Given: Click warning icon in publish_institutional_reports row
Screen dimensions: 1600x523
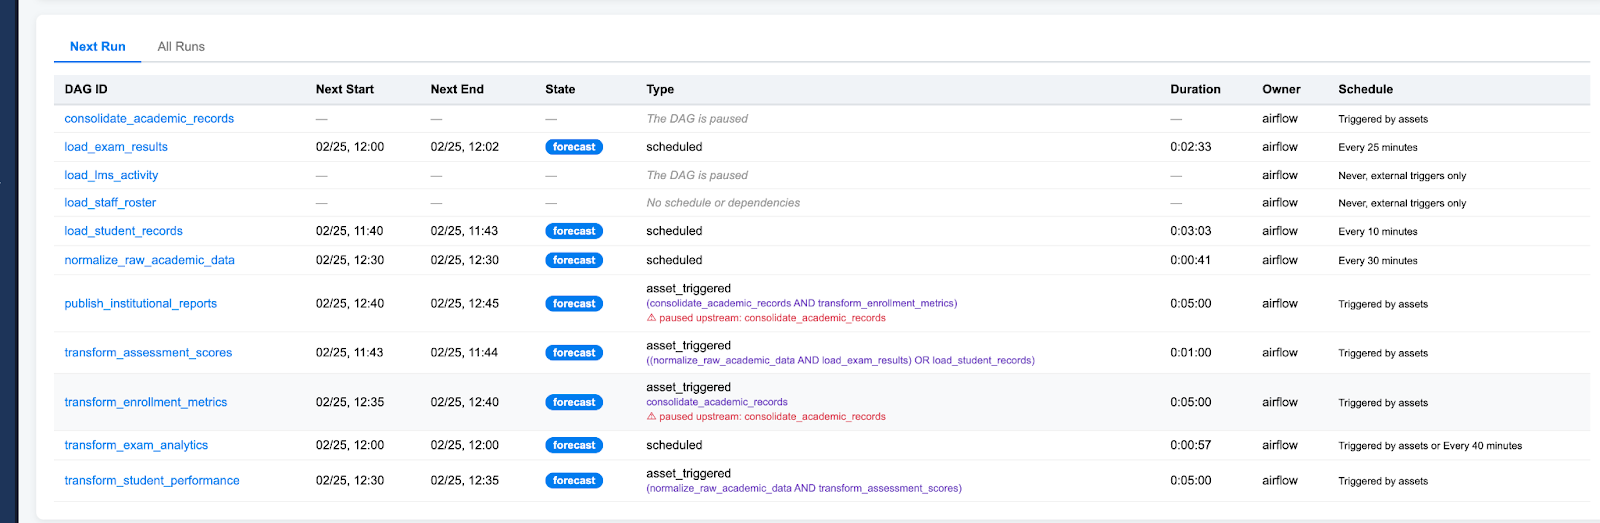Looking at the screenshot, I should [651, 318].
